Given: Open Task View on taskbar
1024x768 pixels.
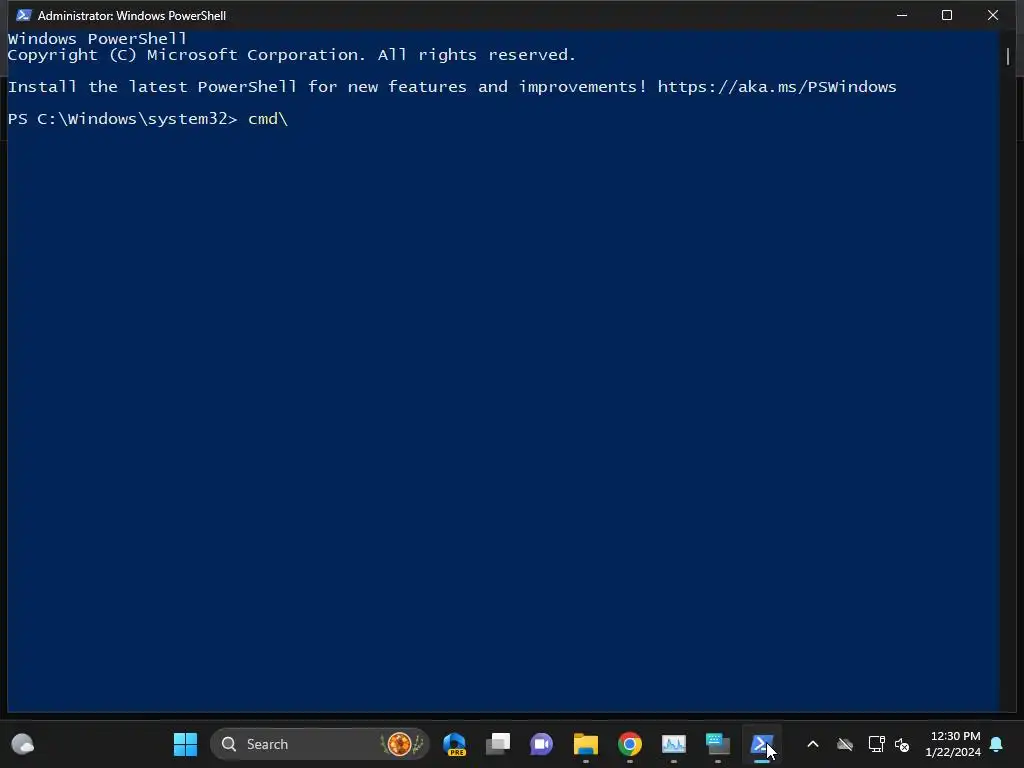Looking at the screenshot, I should (498, 744).
